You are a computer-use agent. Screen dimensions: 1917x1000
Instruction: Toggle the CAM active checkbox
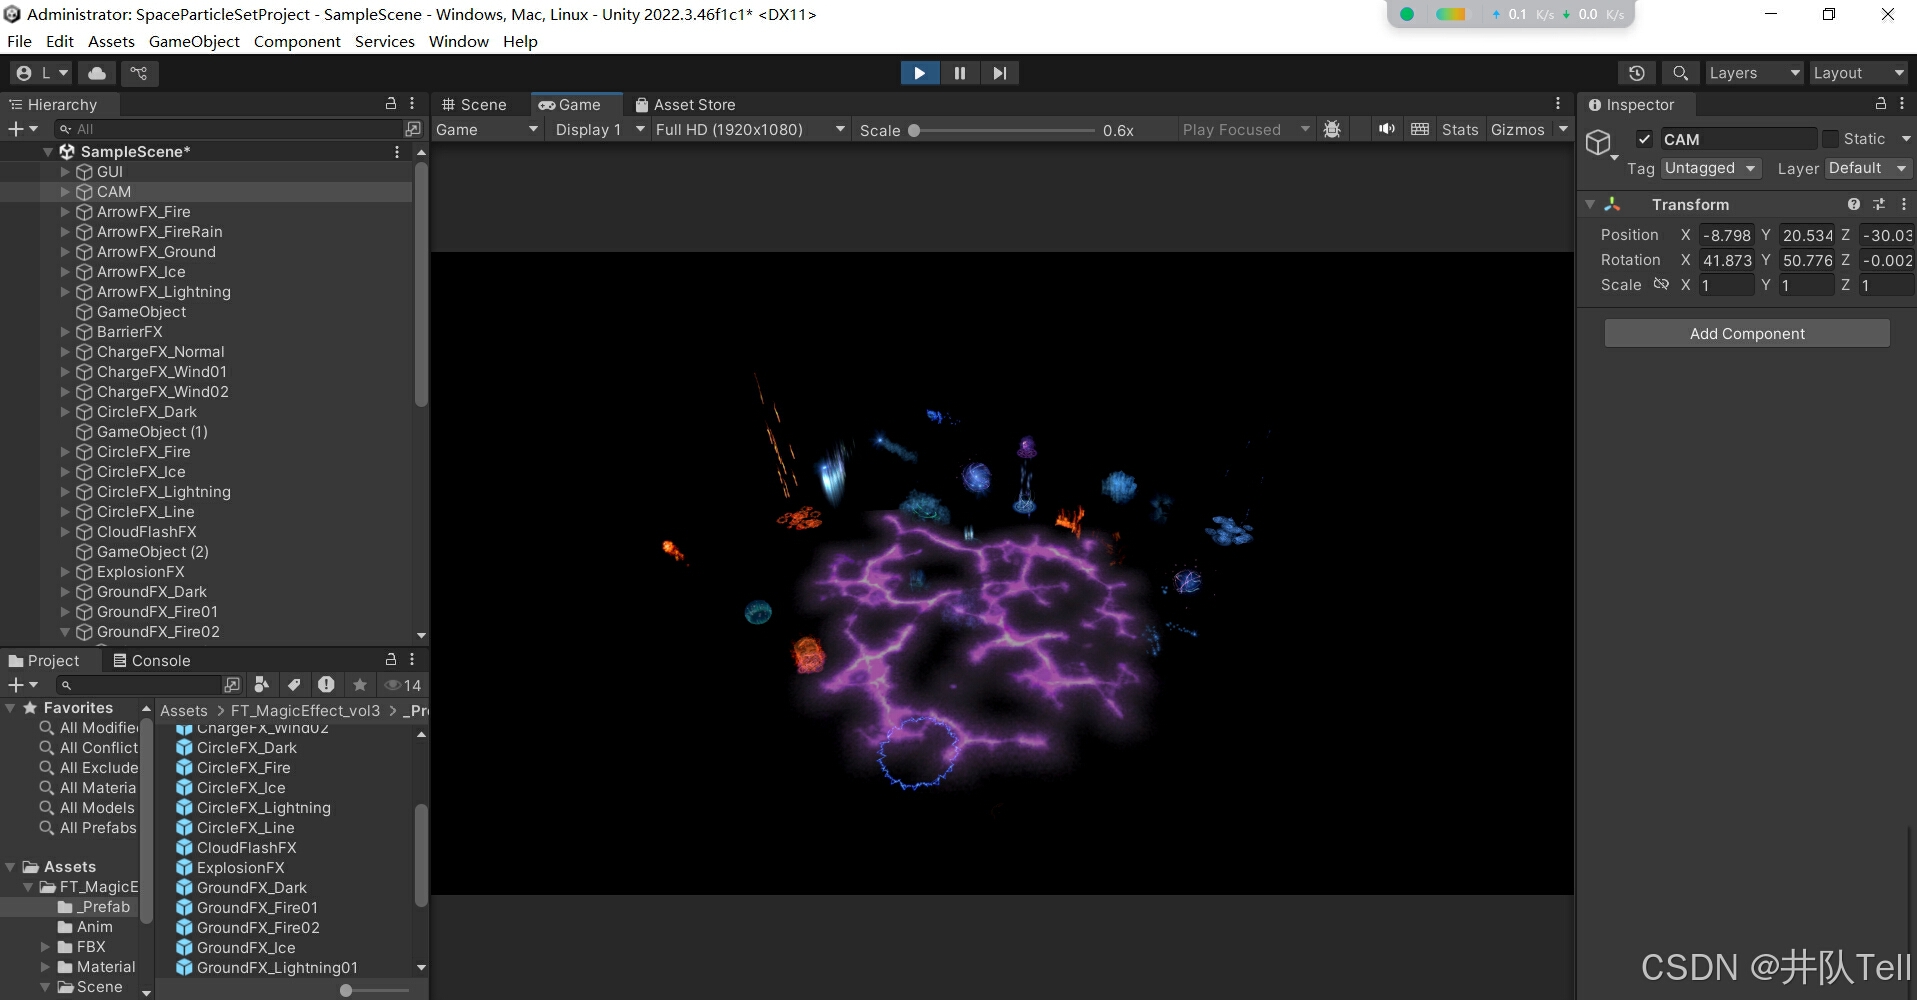[x=1644, y=139]
